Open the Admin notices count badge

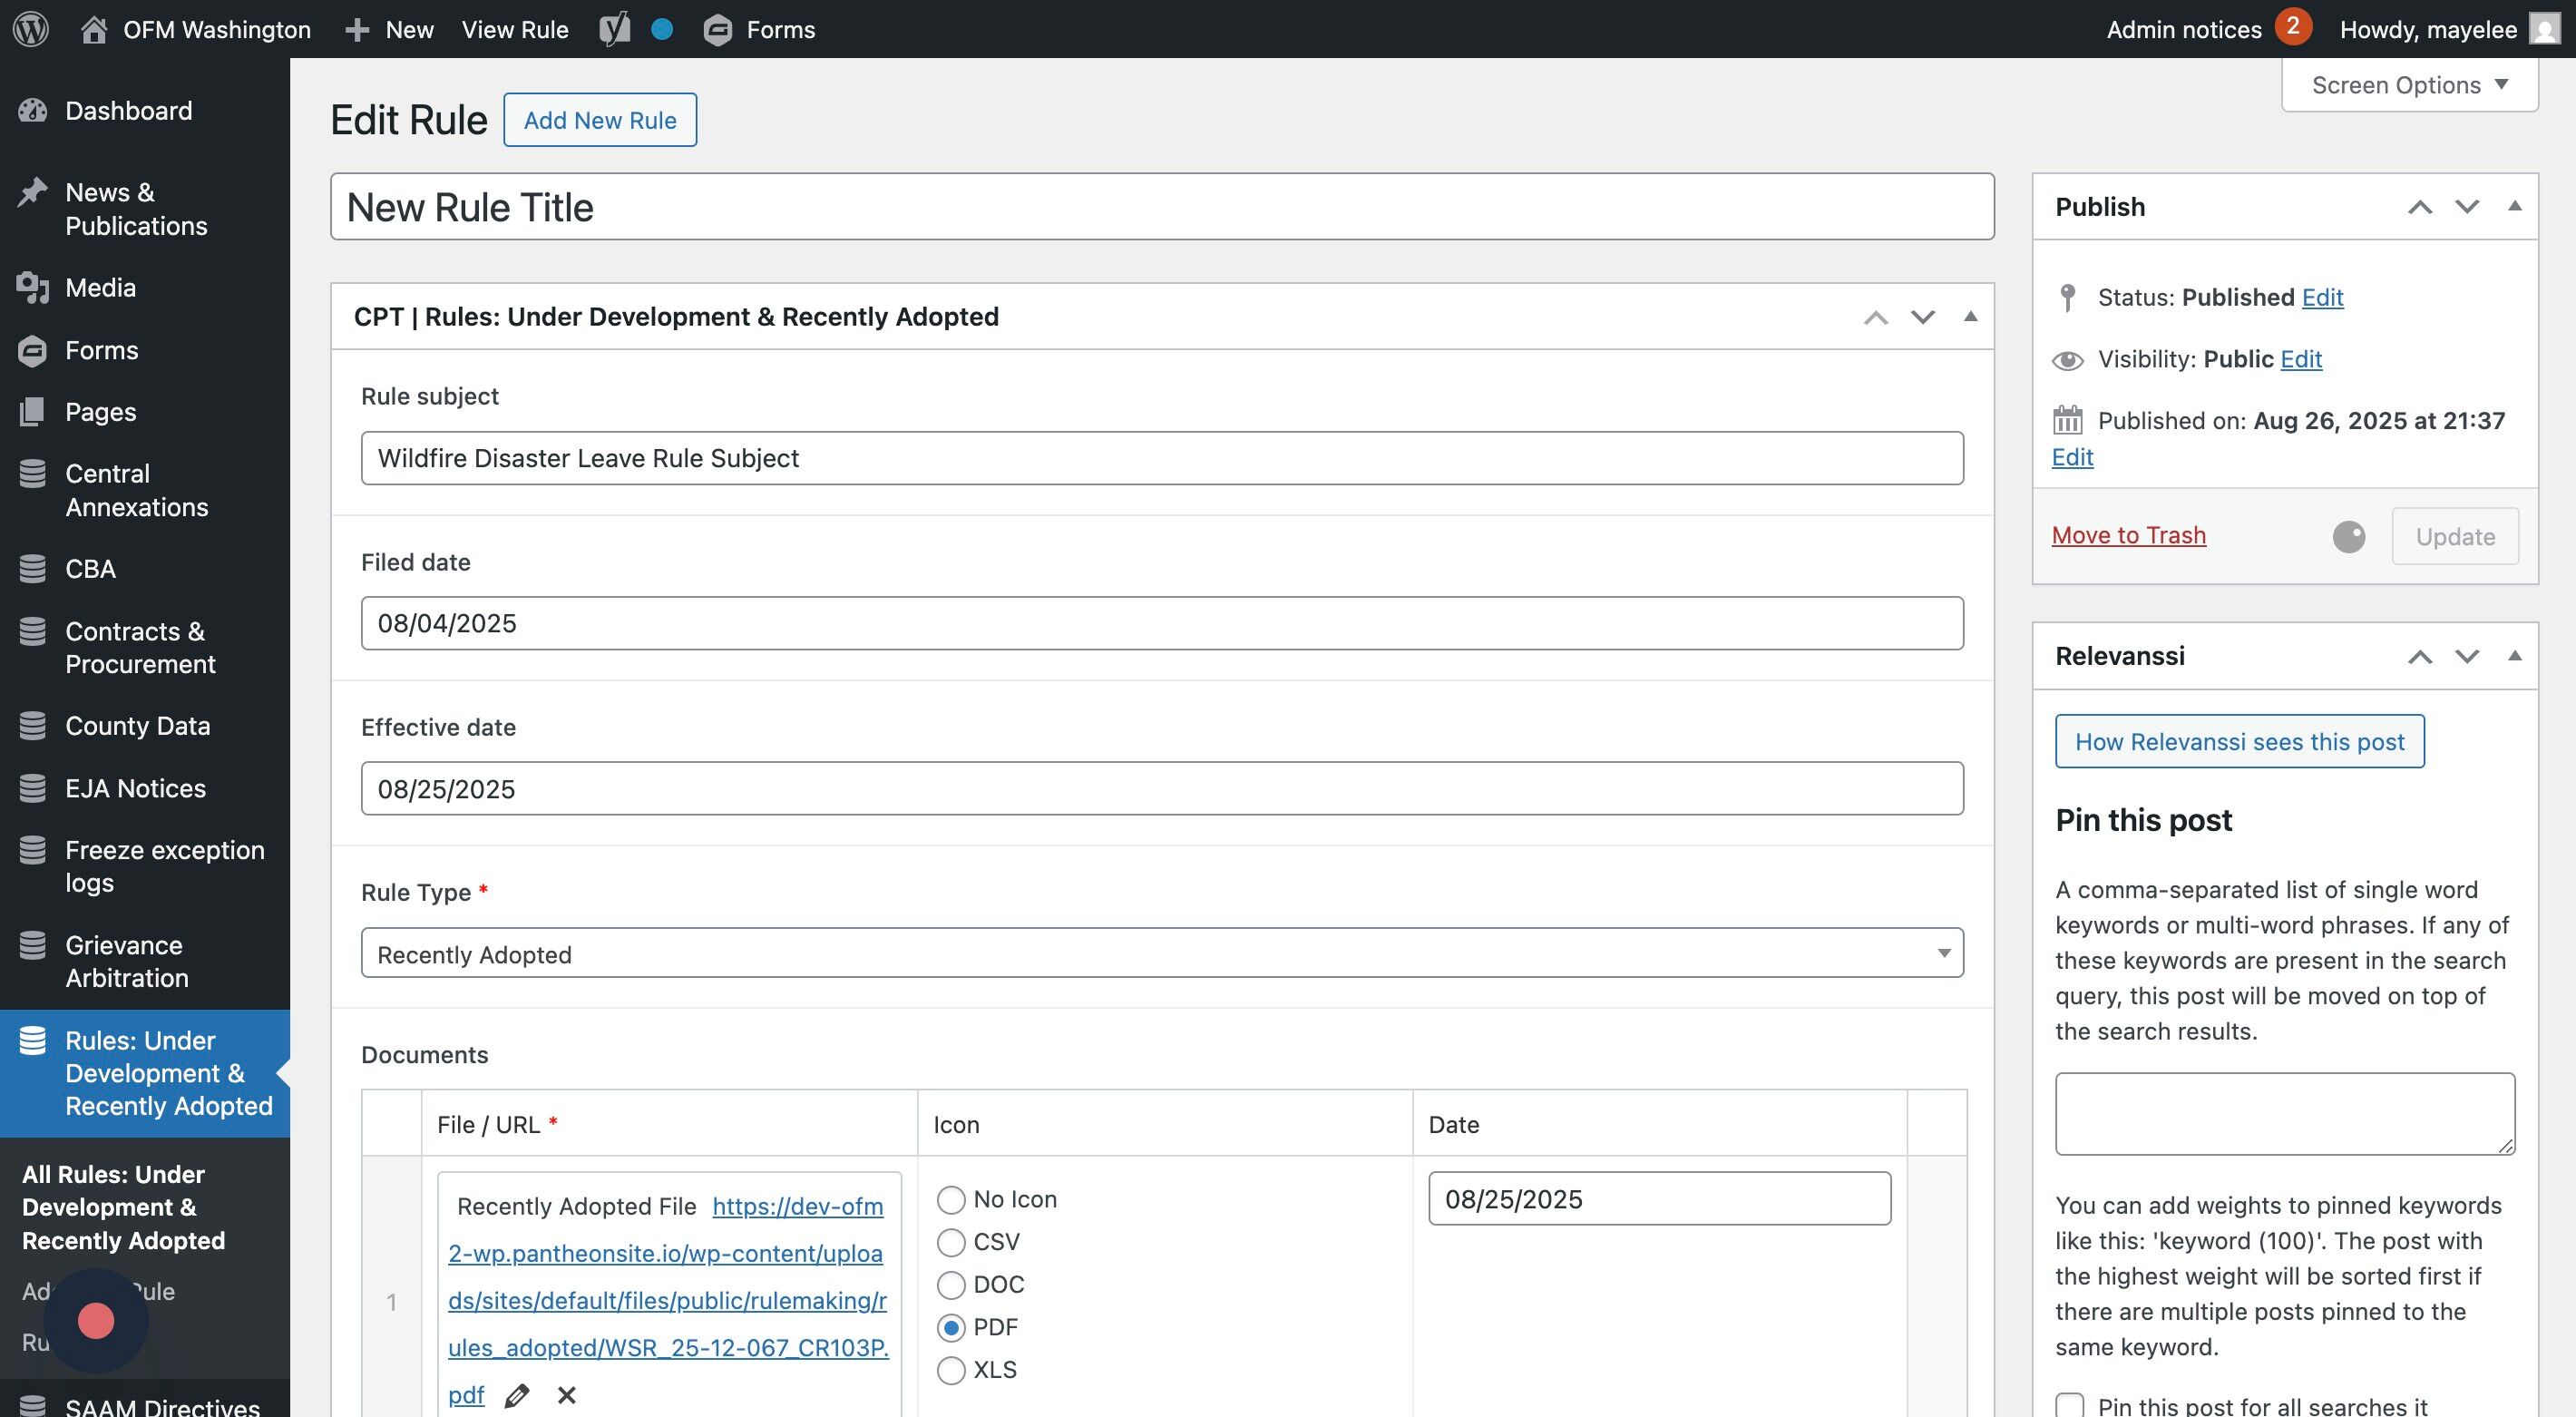[2293, 27]
